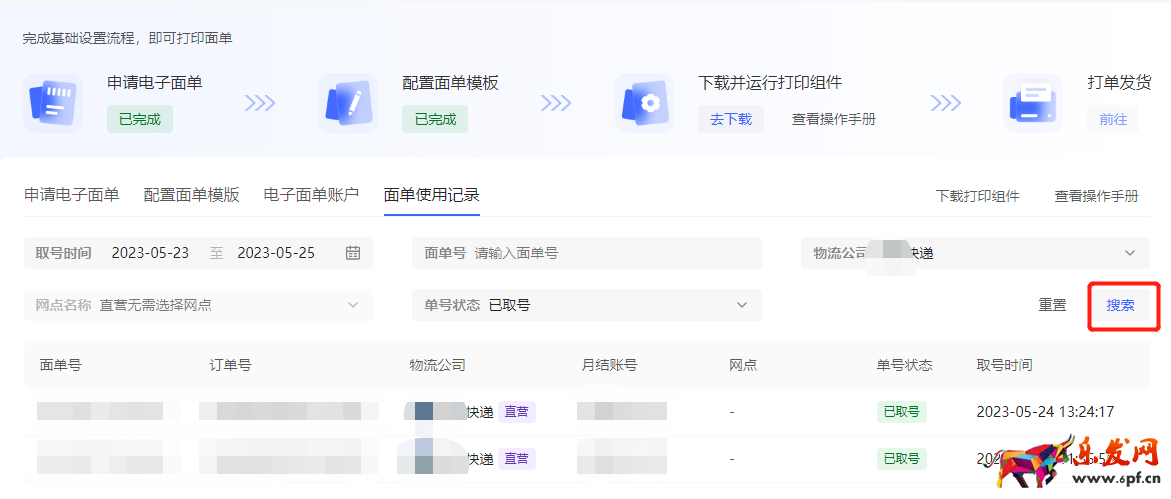This screenshot has height=499, width=1171.
Task: Click 直营 tag in the 13:24:17 row
Action: click(518, 412)
